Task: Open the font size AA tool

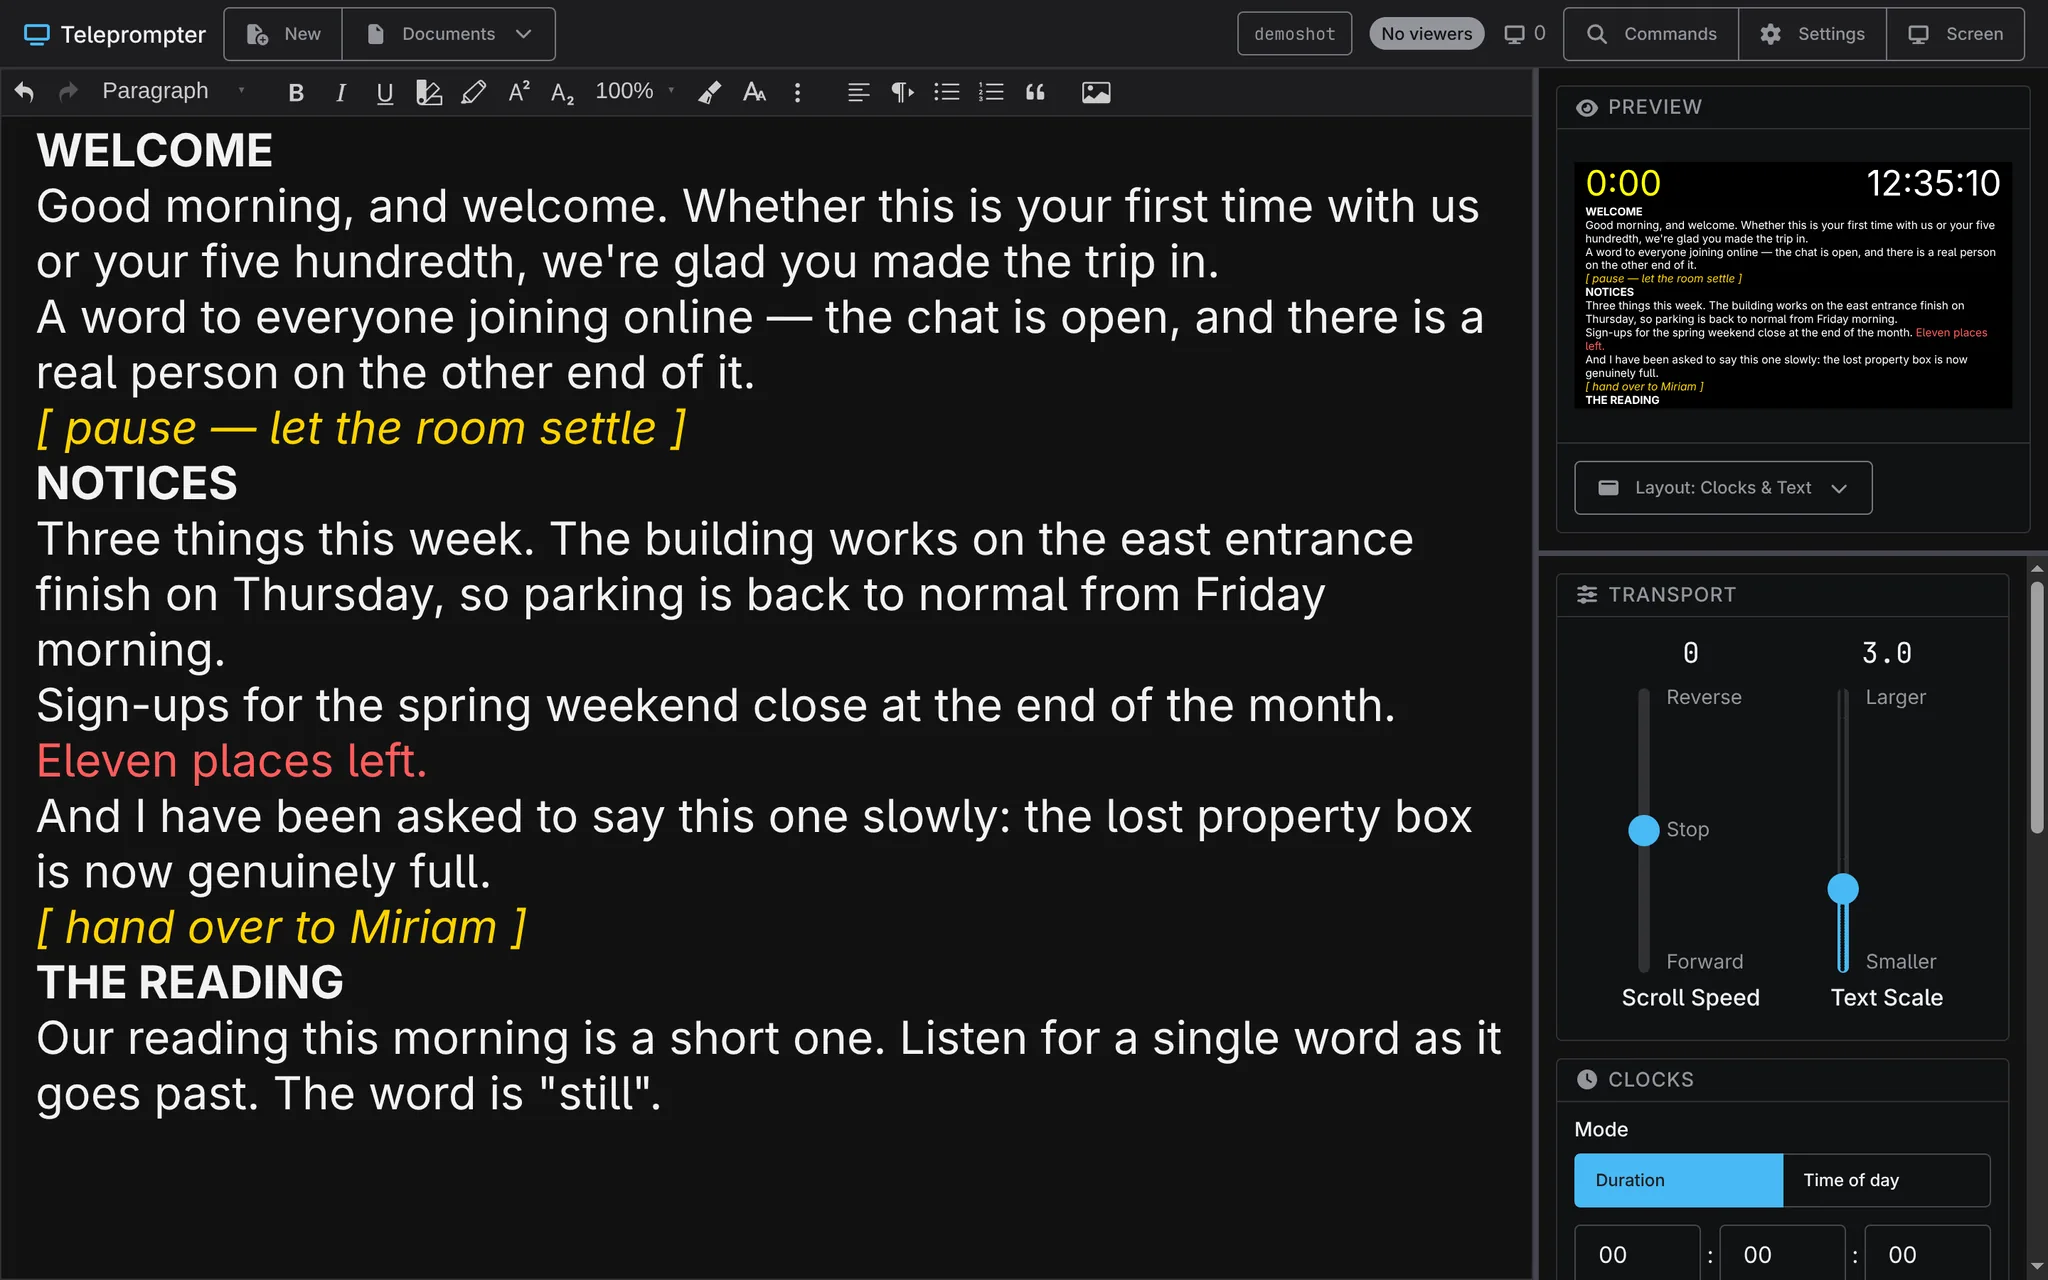Action: tap(754, 92)
